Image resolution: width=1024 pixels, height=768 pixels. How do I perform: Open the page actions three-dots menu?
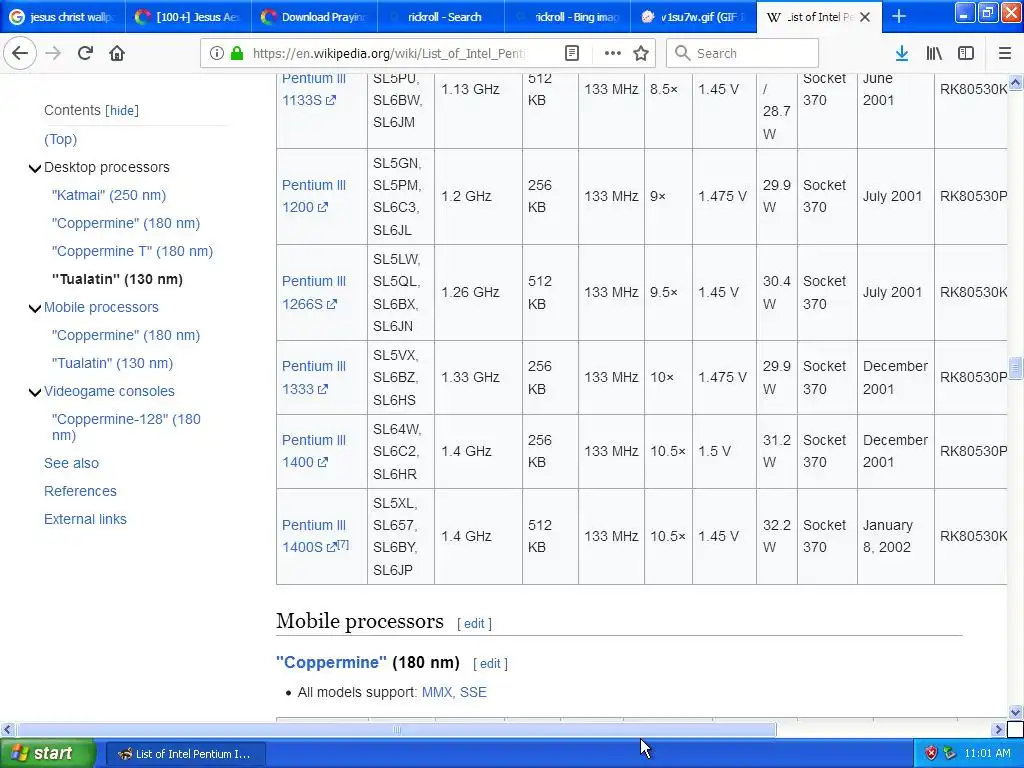[613, 54]
